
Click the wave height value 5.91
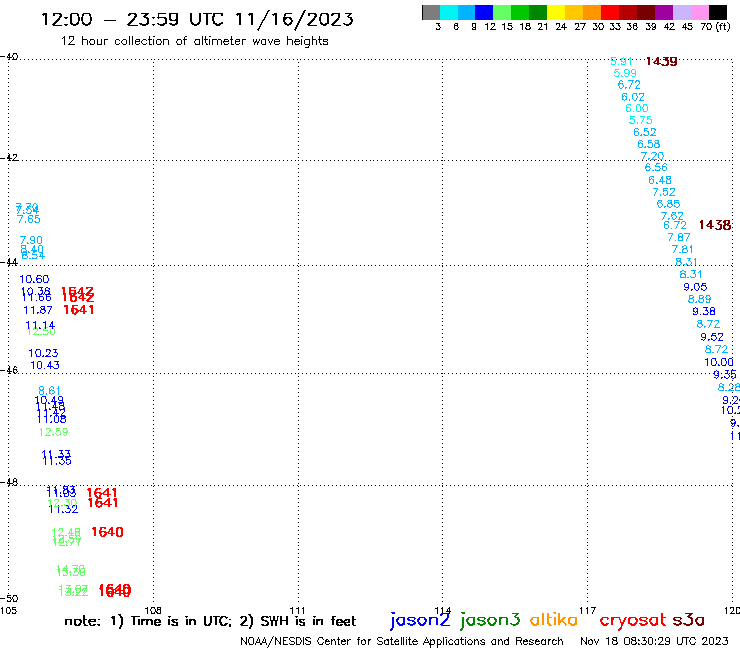tap(621, 61)
